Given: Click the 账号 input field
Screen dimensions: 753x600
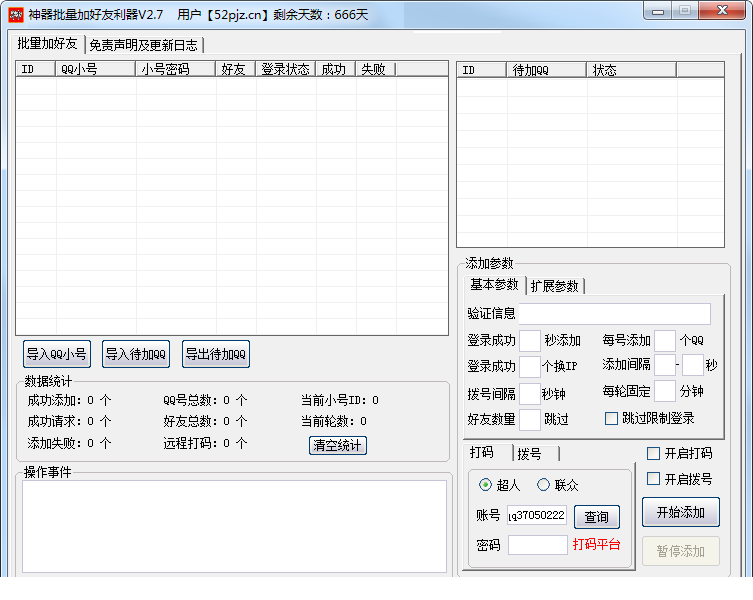Looking at the screenshot, I should point(537,515).
